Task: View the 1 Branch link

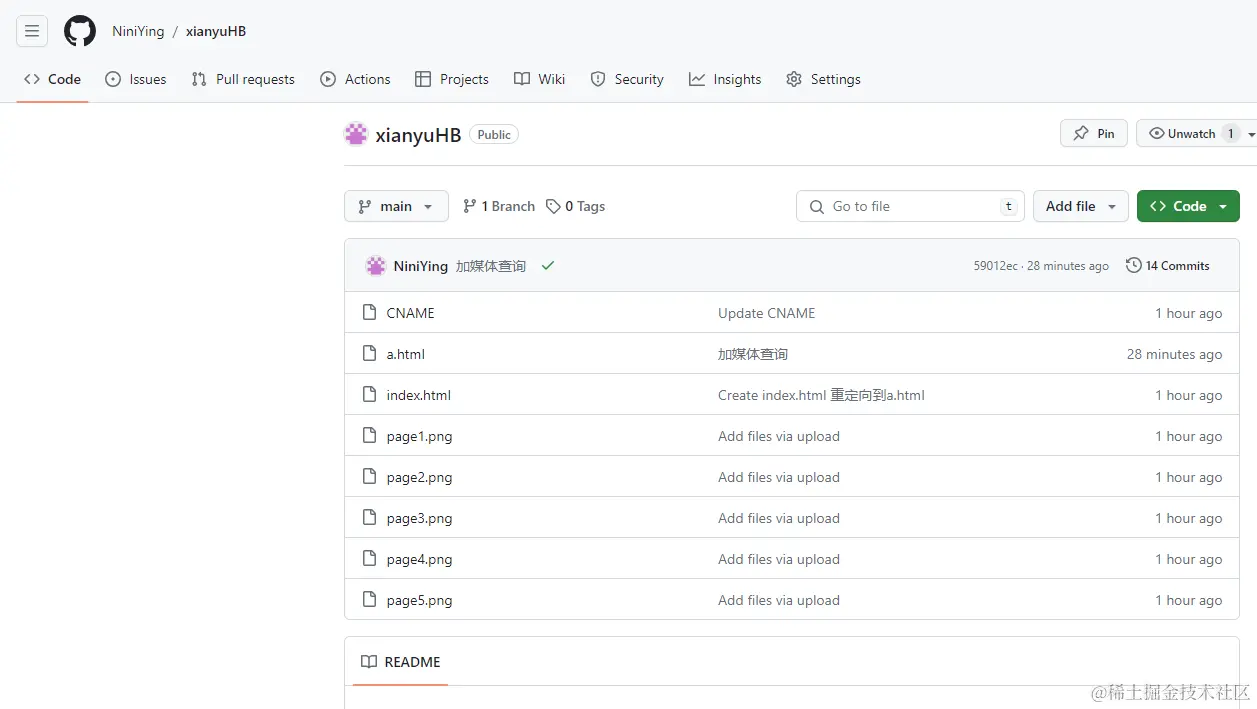Action: 499,206
